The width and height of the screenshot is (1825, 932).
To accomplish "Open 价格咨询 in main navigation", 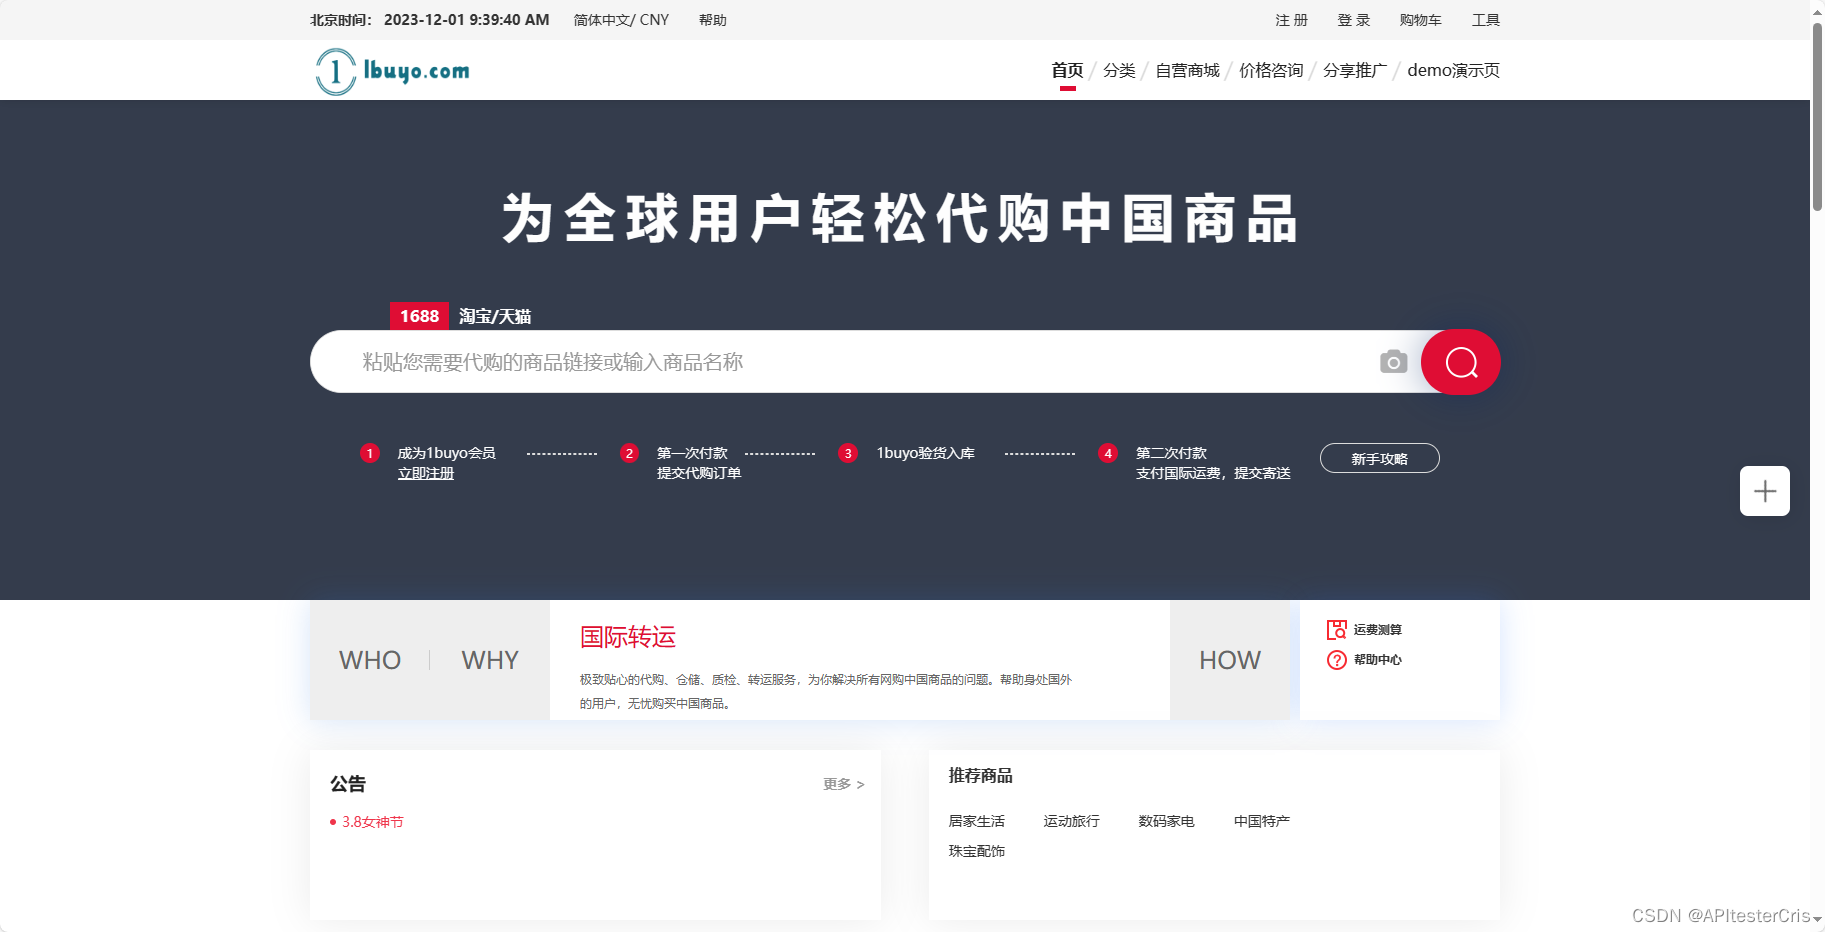I will [x=1271, y=70].
